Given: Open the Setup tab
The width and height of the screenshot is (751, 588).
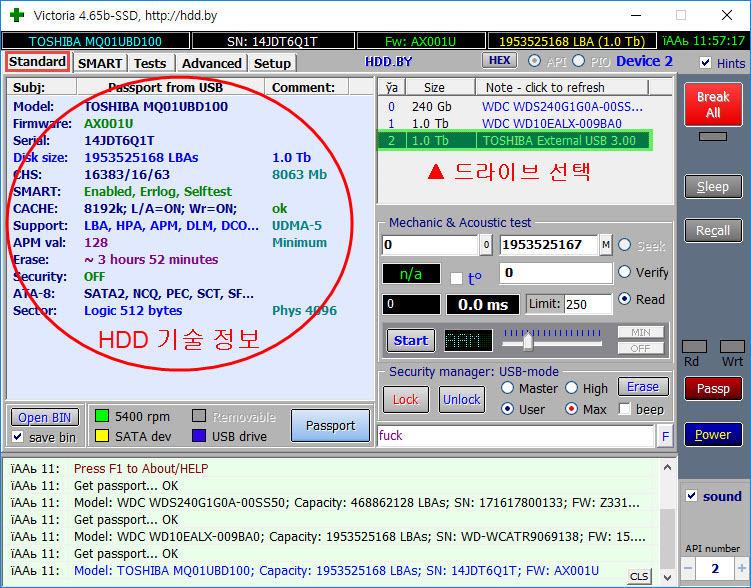Looking at the screenshot, I should [272, 63].
